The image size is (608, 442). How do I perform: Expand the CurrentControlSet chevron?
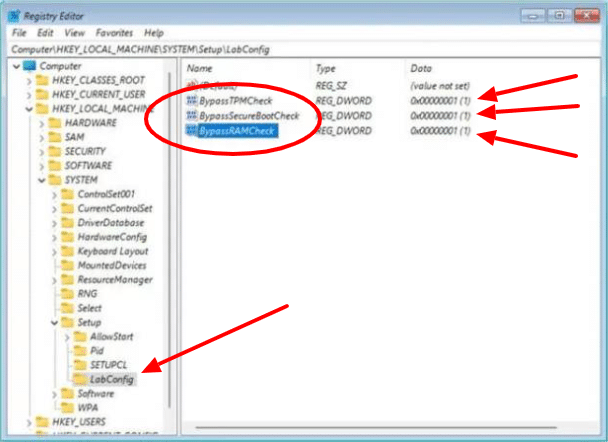[55, 209]
